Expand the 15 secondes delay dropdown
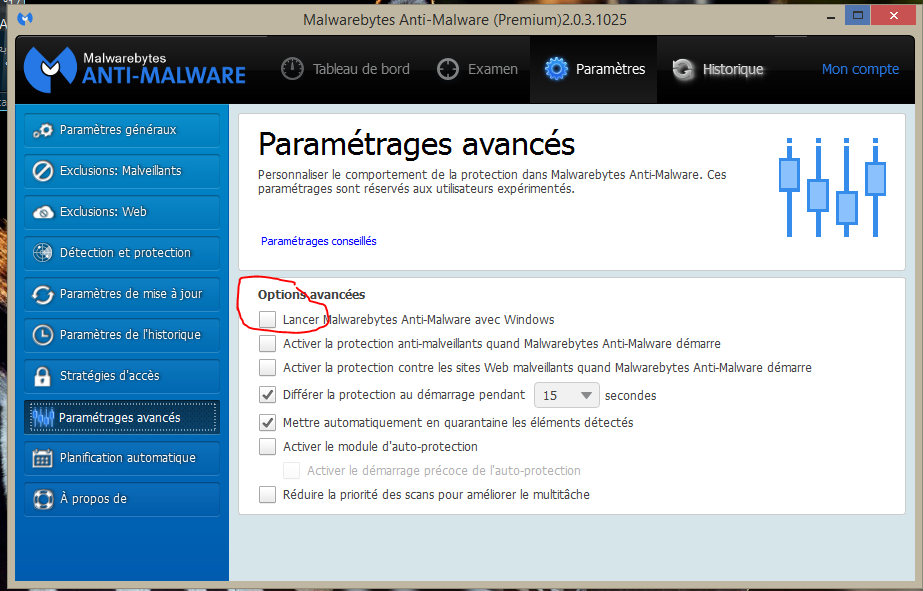The width and height of the screenshot is (923, 591). tap(567, 395)
